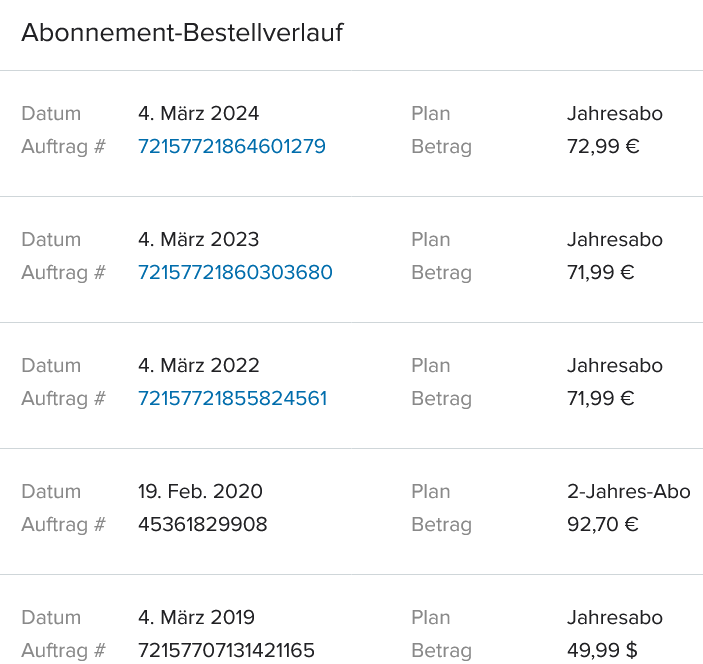Open order link 7215772186030 3680
Screen dimensions: 703x664
point(235,273)
